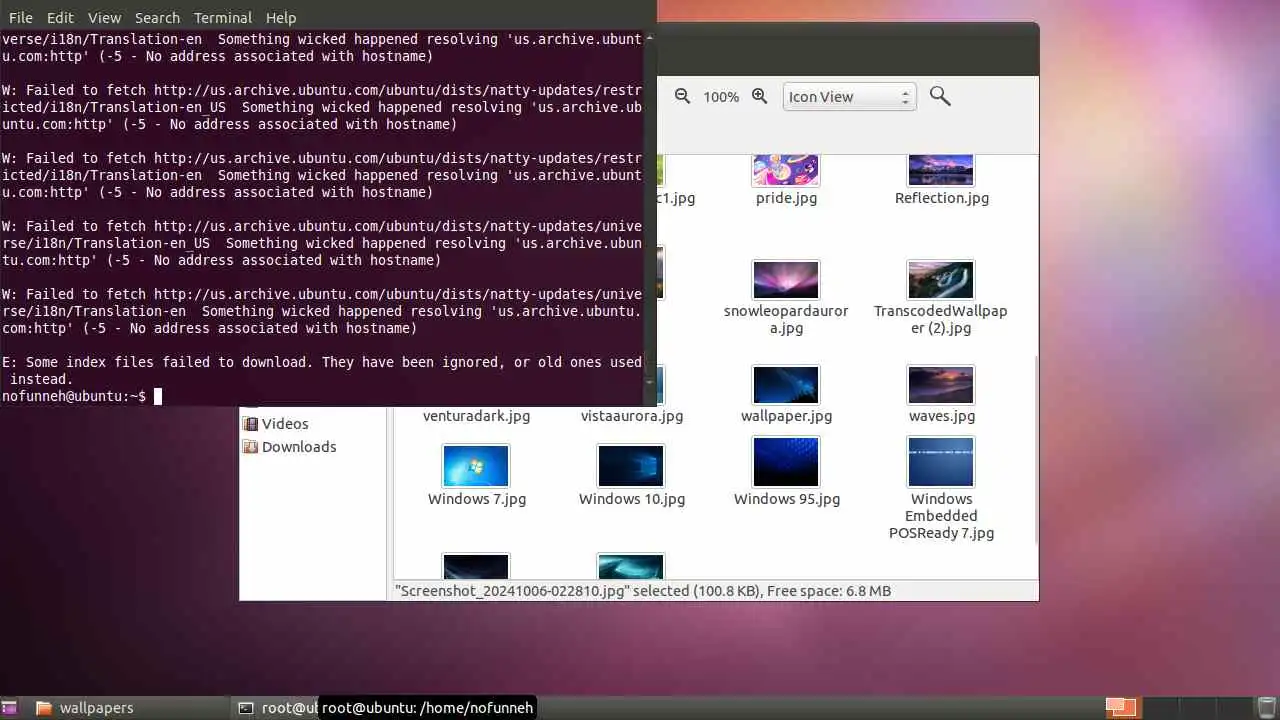Open the Terminal menu
Screen dimensions: 1280x720
coord(223,17)
